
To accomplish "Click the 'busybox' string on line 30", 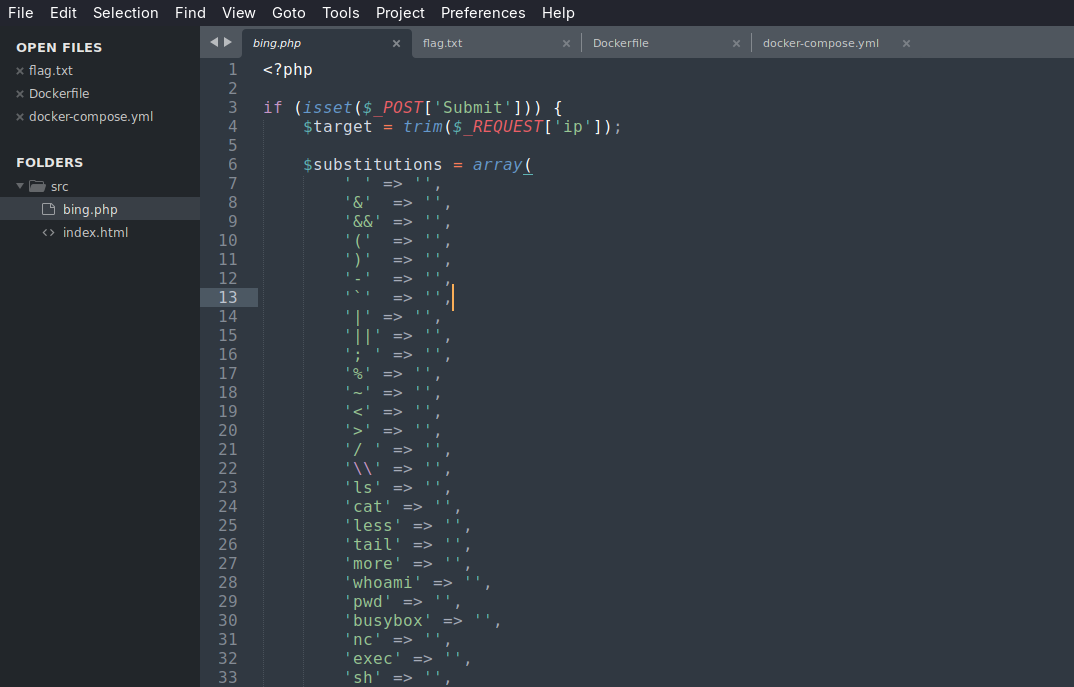I will 388,621.
